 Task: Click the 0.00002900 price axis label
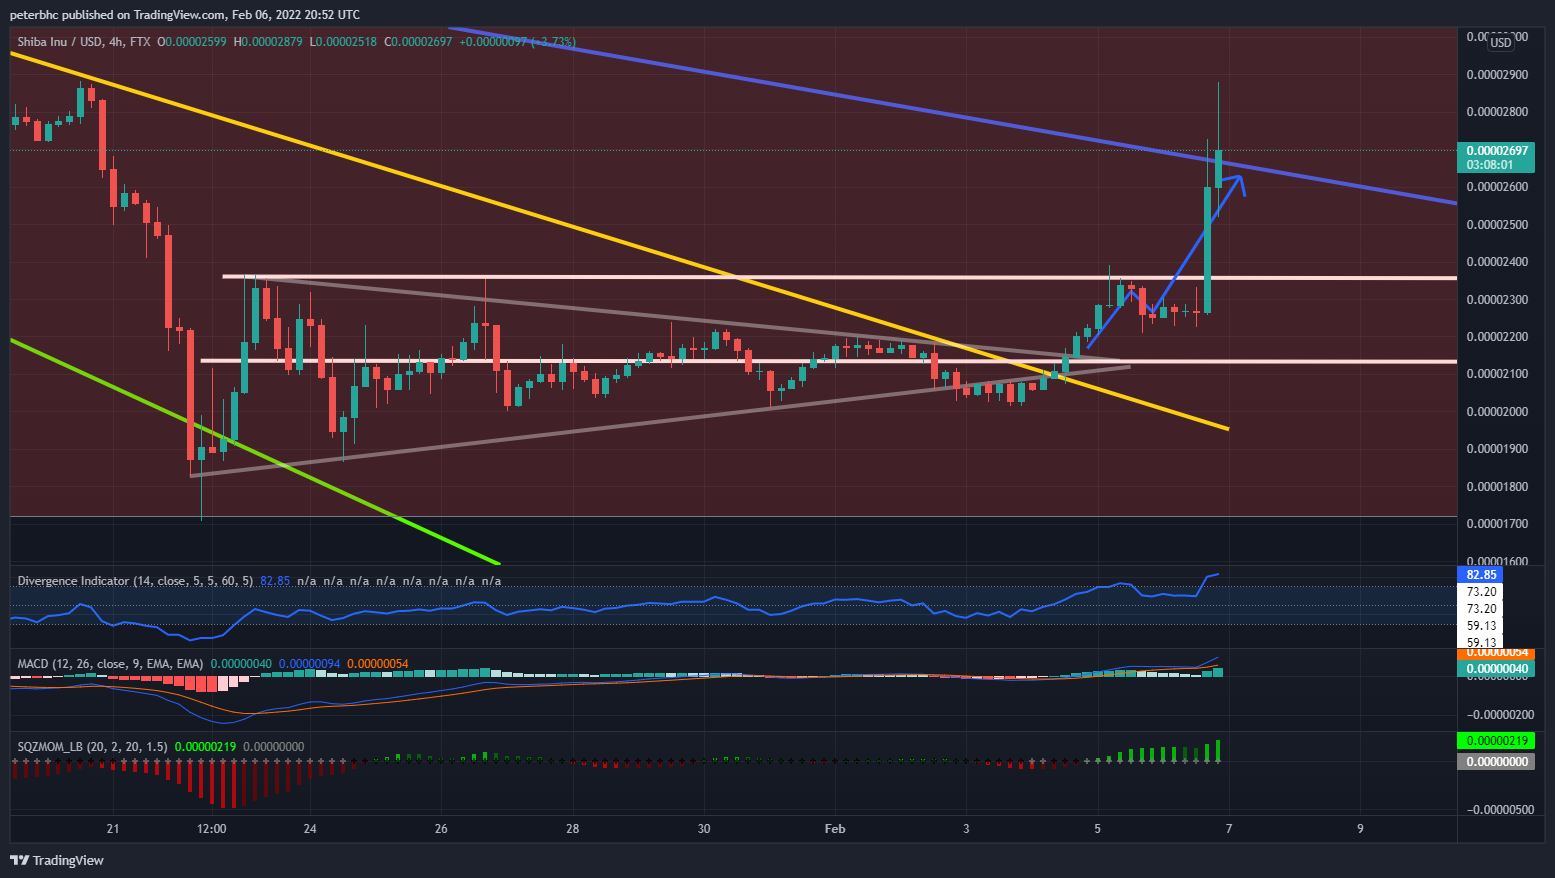(1497, 75)
